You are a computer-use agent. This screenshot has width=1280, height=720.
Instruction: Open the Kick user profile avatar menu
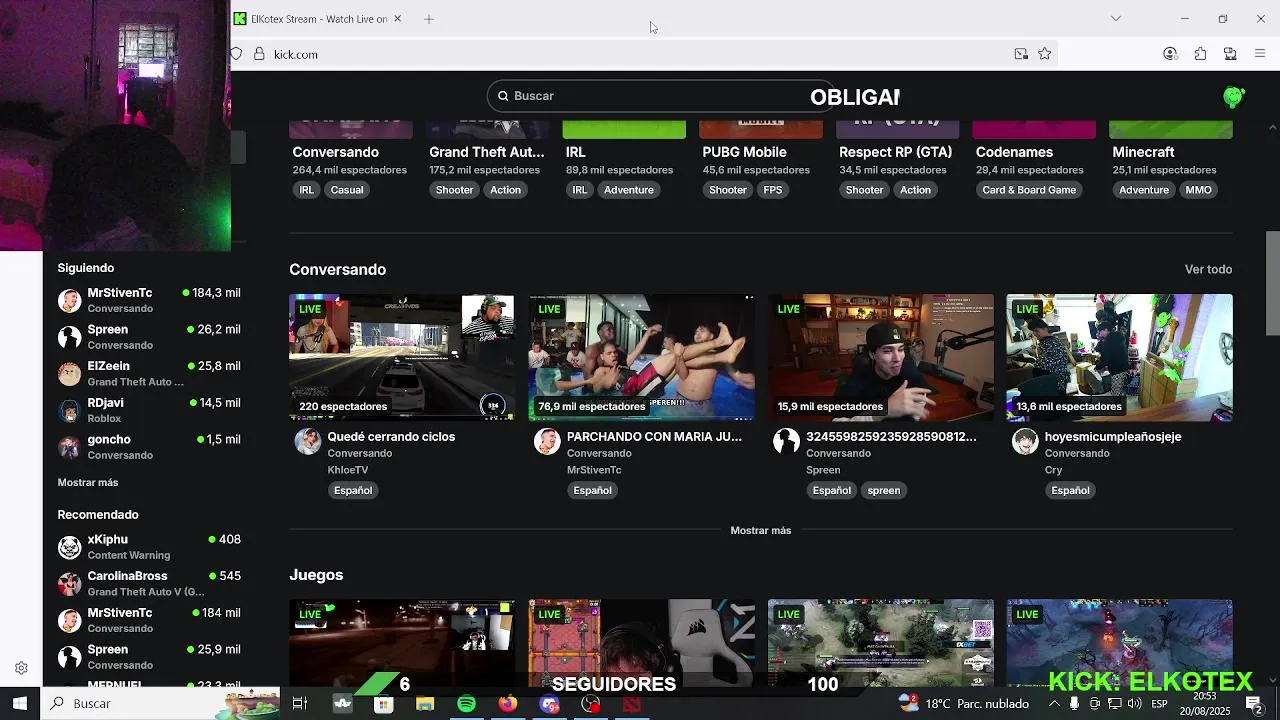(x=1233, y=96)
